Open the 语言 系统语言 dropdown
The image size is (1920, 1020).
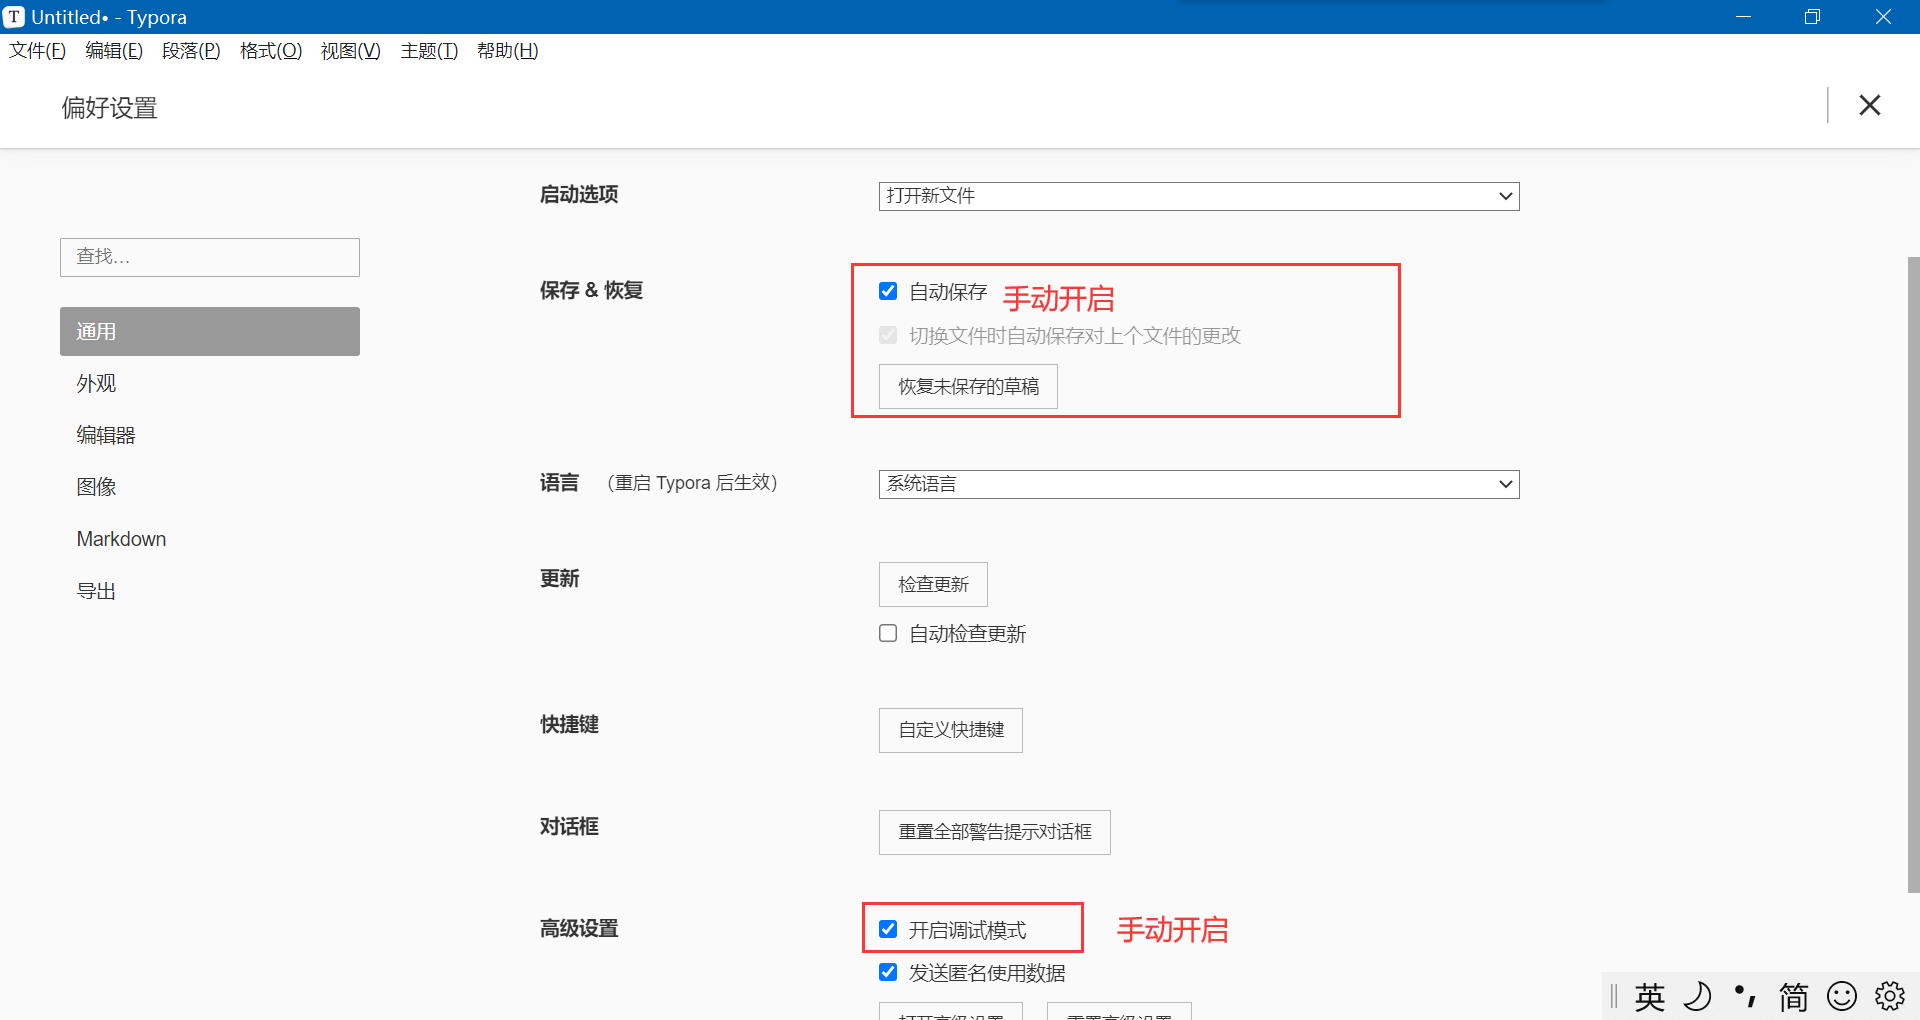pyautogui.click(x=1199, y=484)
